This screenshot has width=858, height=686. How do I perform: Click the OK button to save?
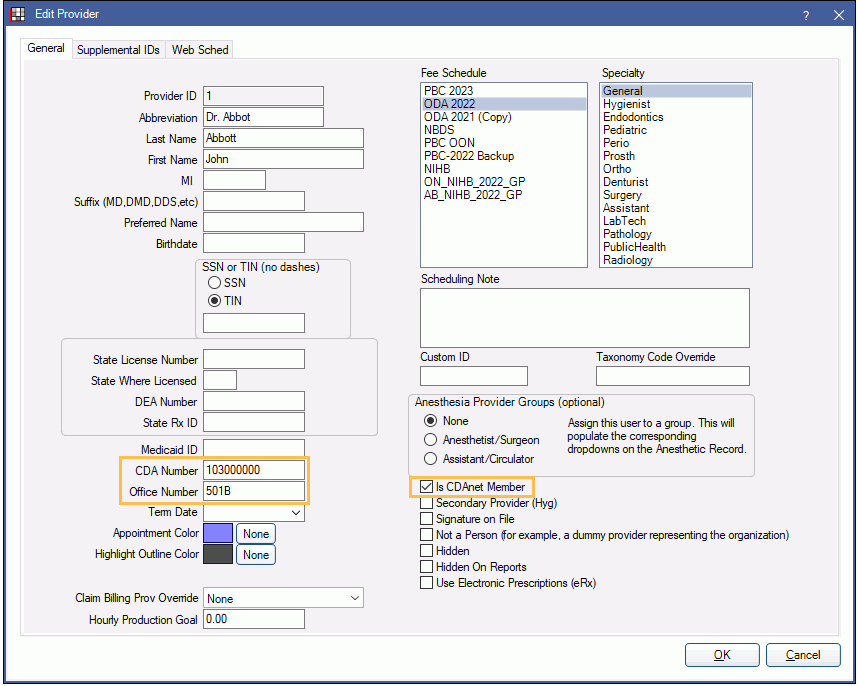tap(722, 655)
